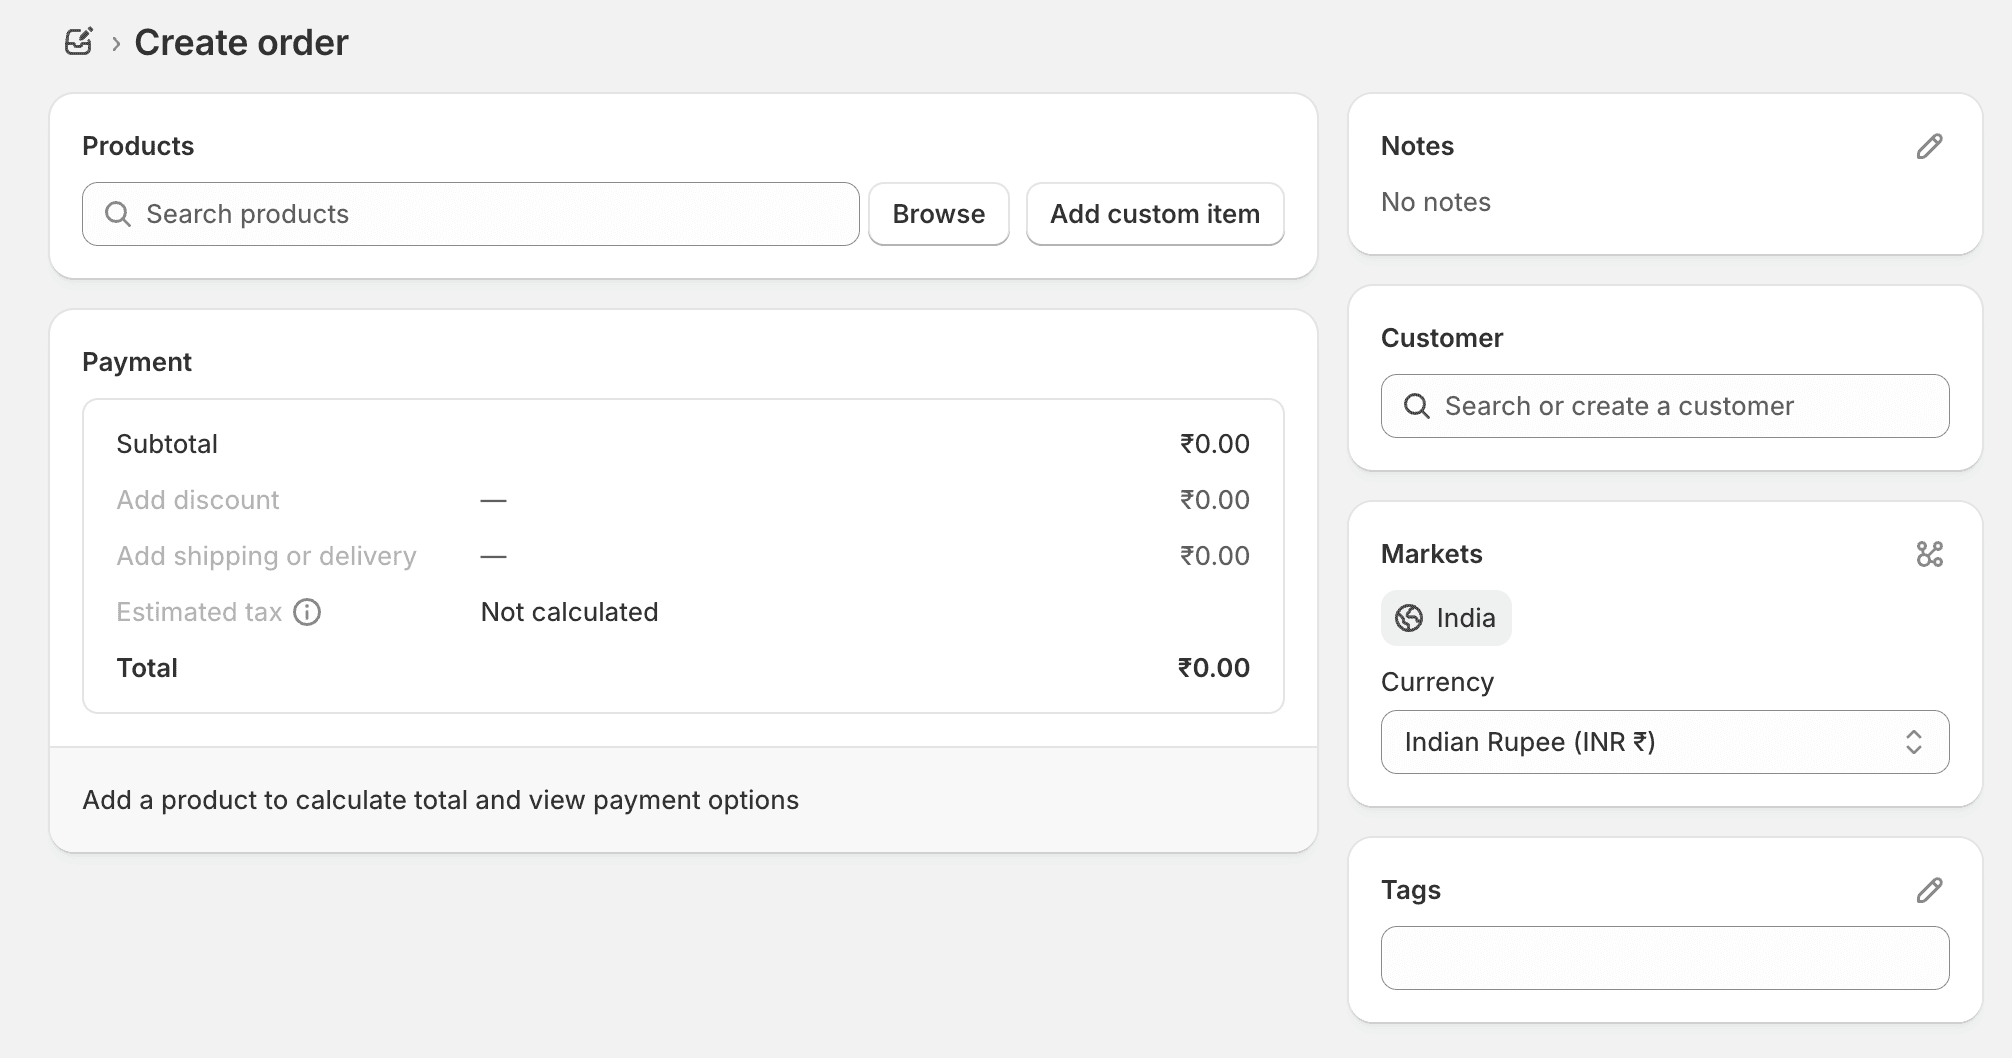This screenshot has height=1058, width=2012.
Task: Click the Currency label
Action: click(1437, 682)
